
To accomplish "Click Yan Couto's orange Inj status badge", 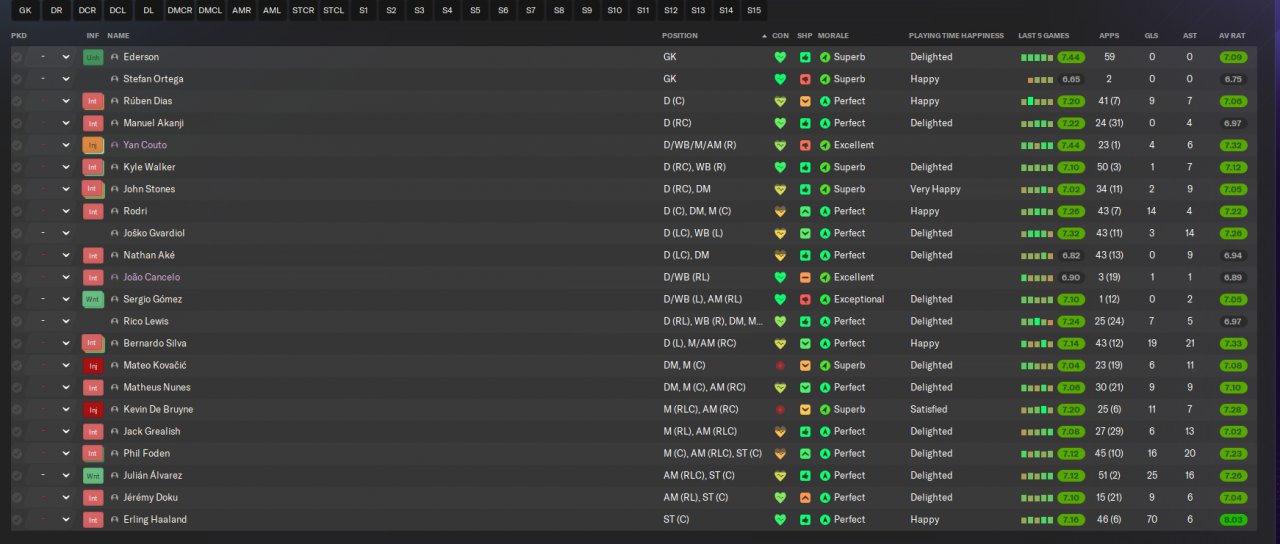I will [93, 145].
